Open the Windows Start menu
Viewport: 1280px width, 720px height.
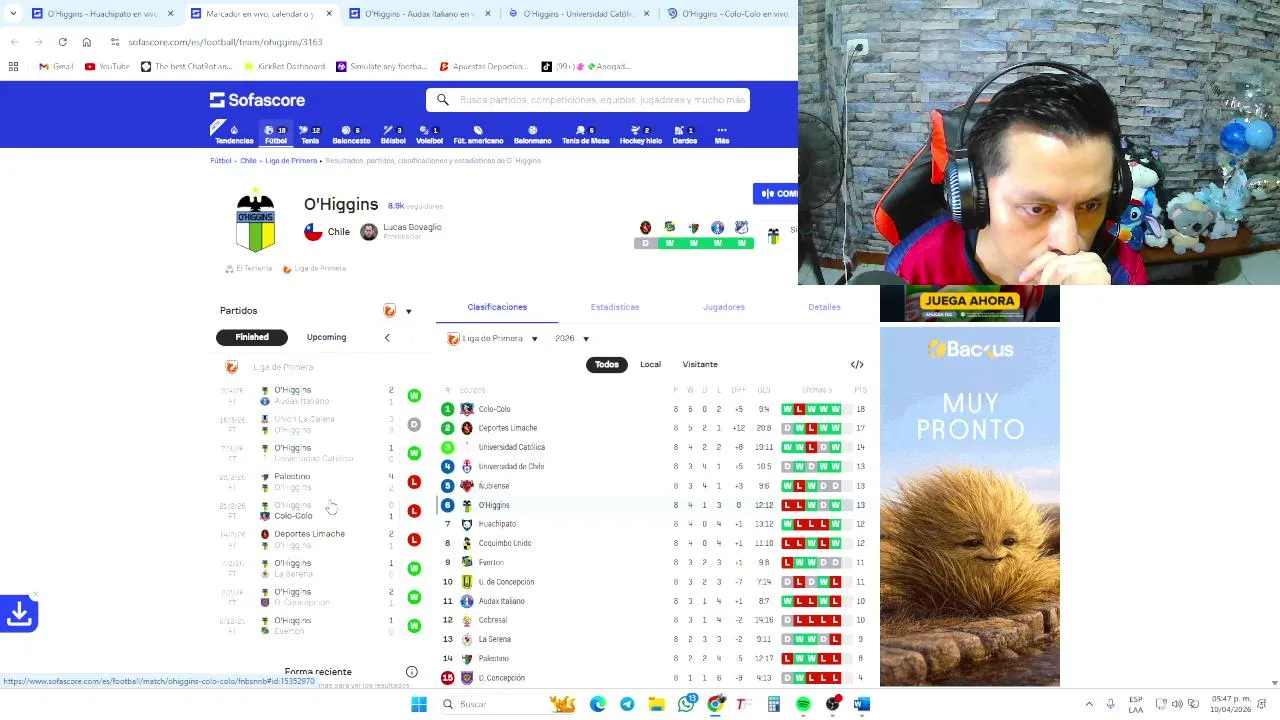click(x=419, y=704)
